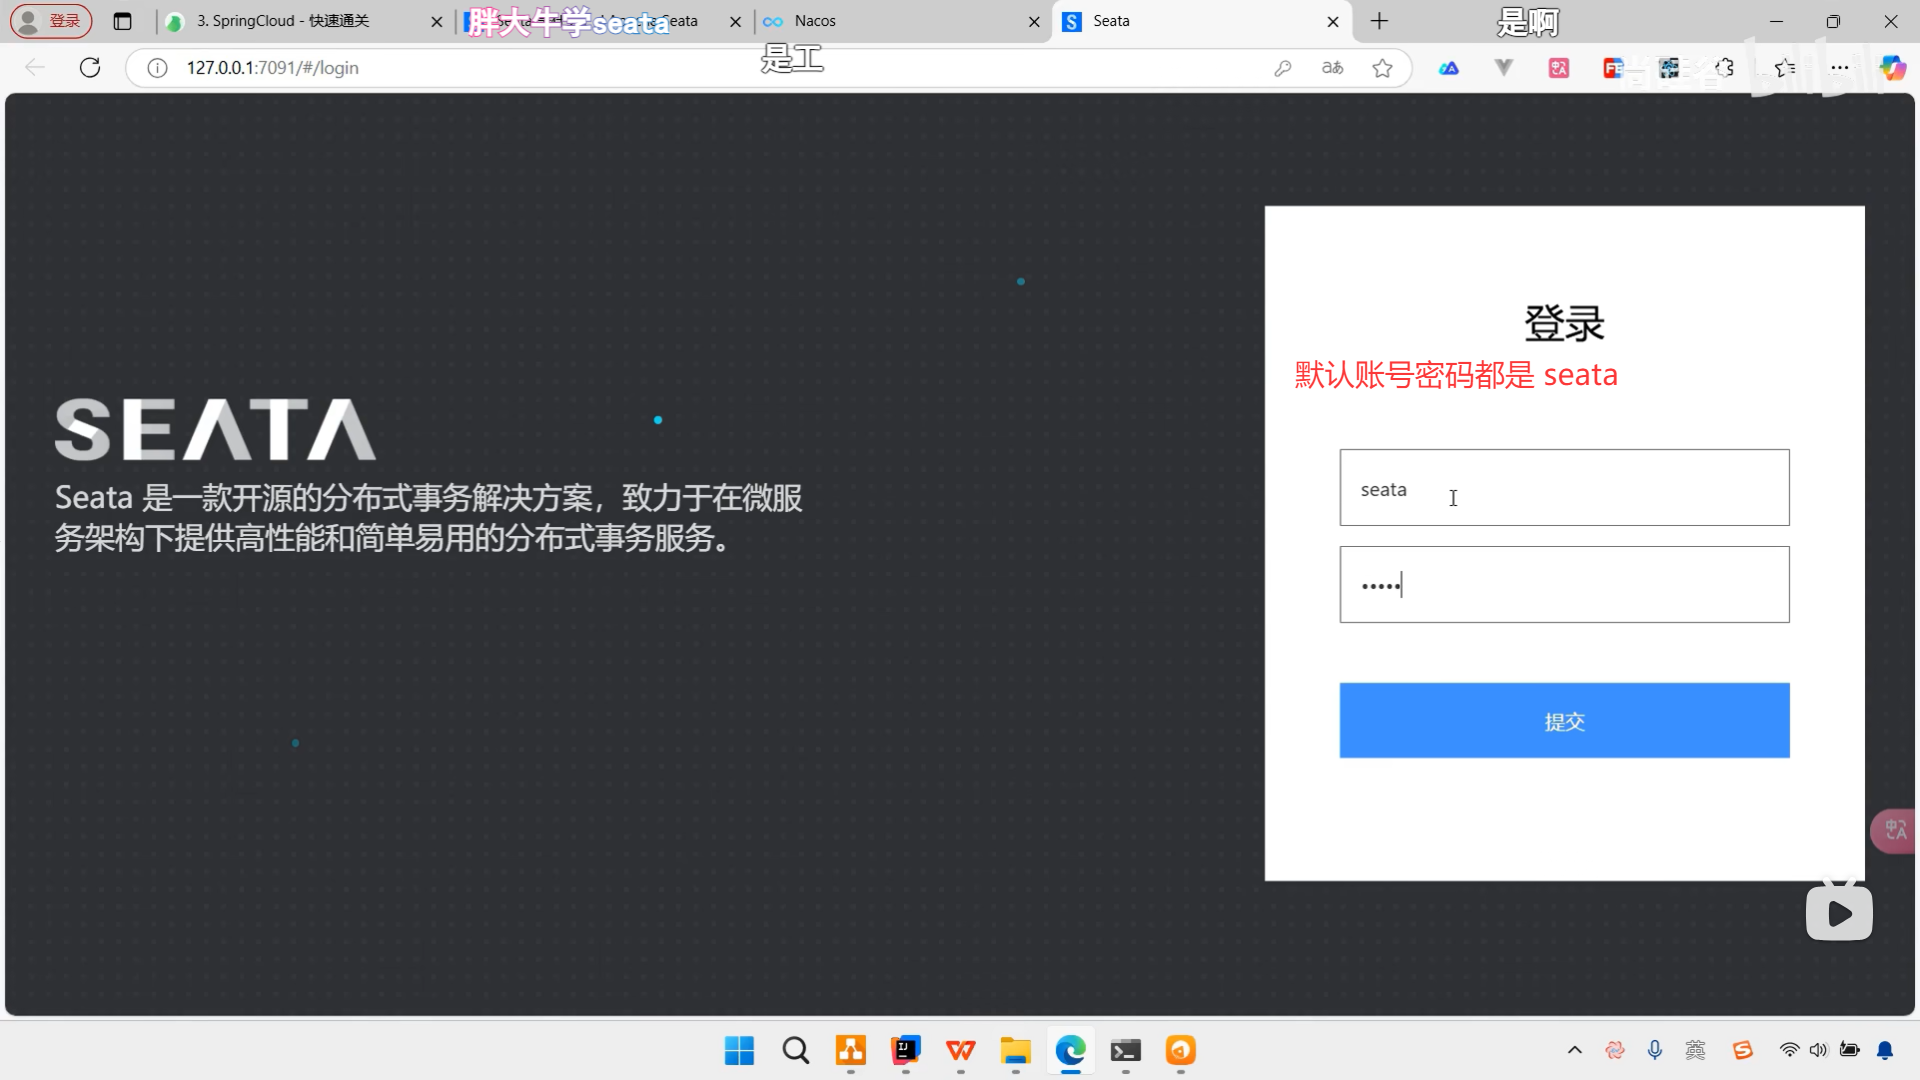Image resolution: width=1920 pixels, height=1080 pixels.
Task: Click the floating translate bubble at right edge
Action: (1894, 830)
